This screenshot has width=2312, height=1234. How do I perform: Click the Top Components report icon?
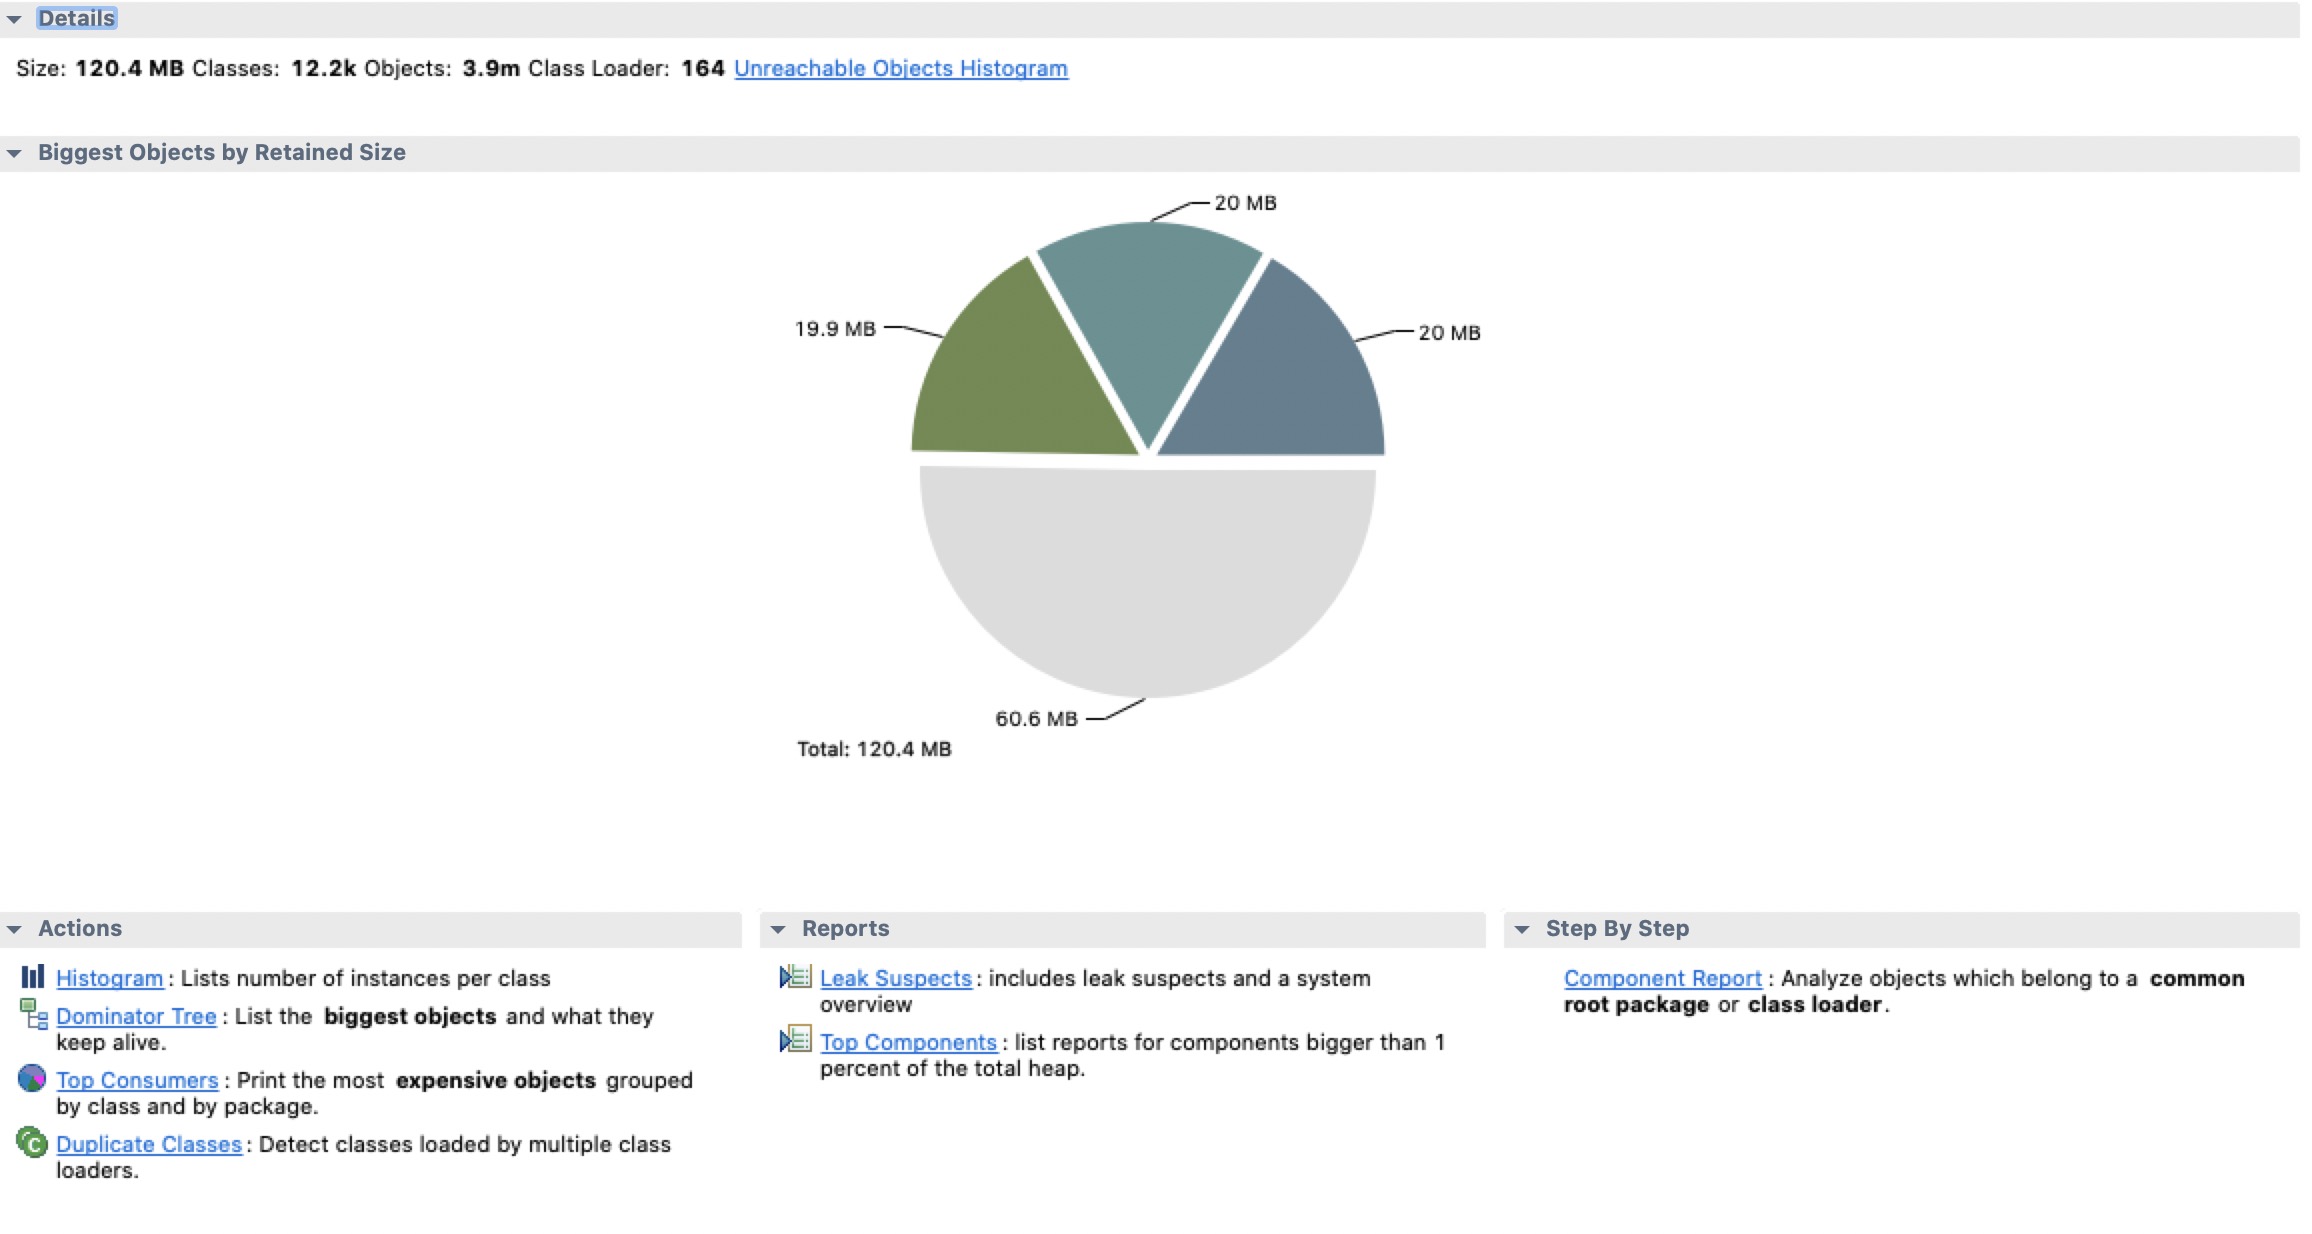(x=795, y=1040)
